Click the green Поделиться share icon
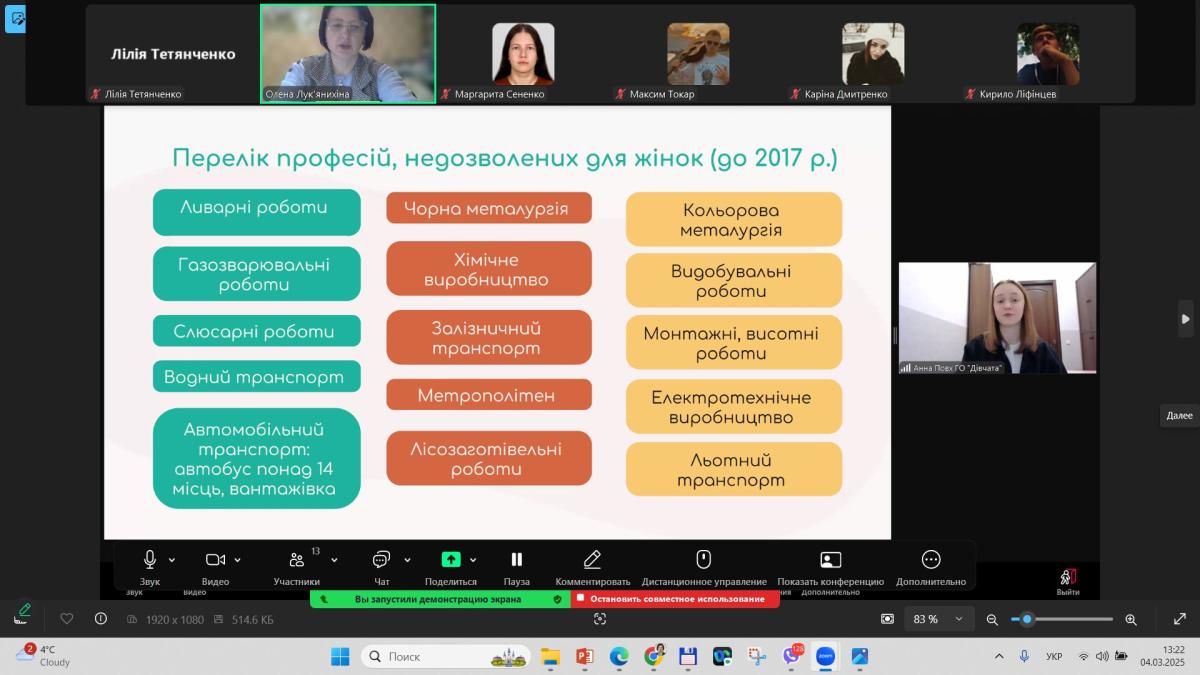The height and width of the screenshot is (675, 1200). pyautogui.click(x=451, y=559)
